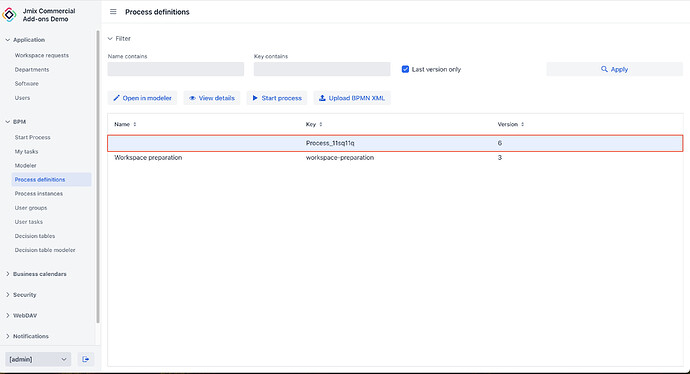Screen dimensions: 690x374
Task: Sort by the Version column sort icon
Action: tap(522, 125)
